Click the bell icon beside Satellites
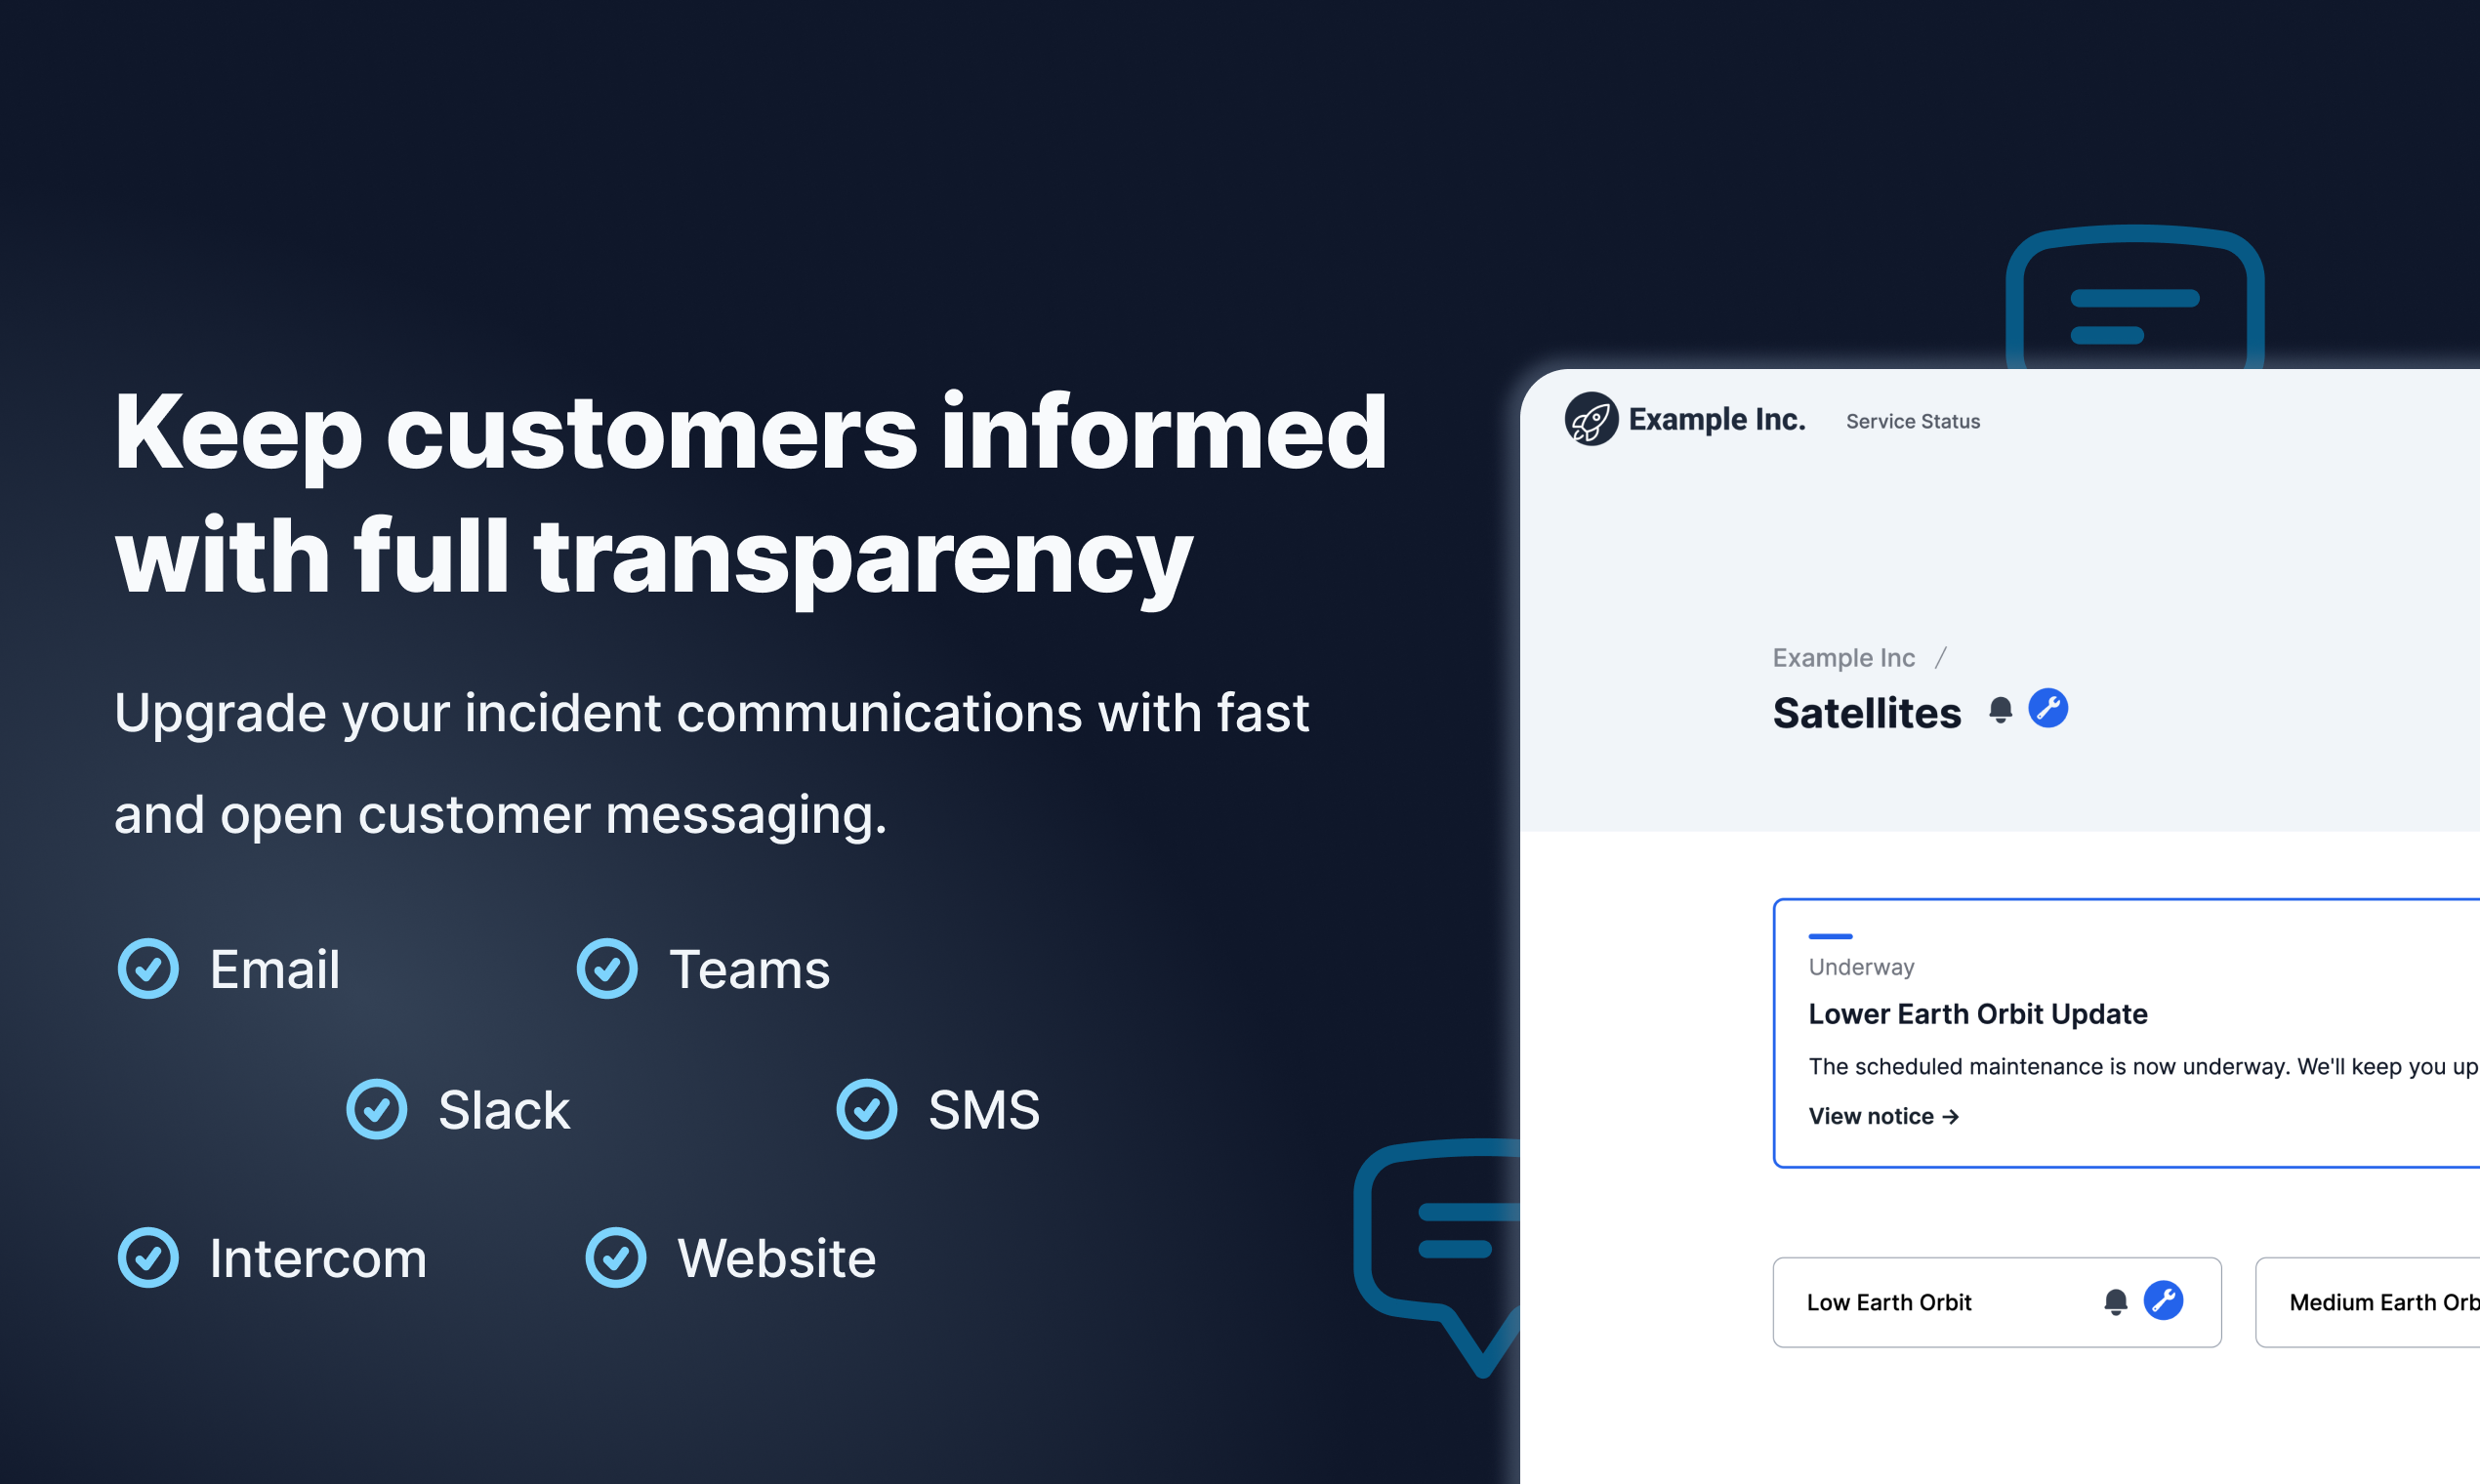The height and width of the screenshot is (1484, 2480). (x=2000, y=710)
